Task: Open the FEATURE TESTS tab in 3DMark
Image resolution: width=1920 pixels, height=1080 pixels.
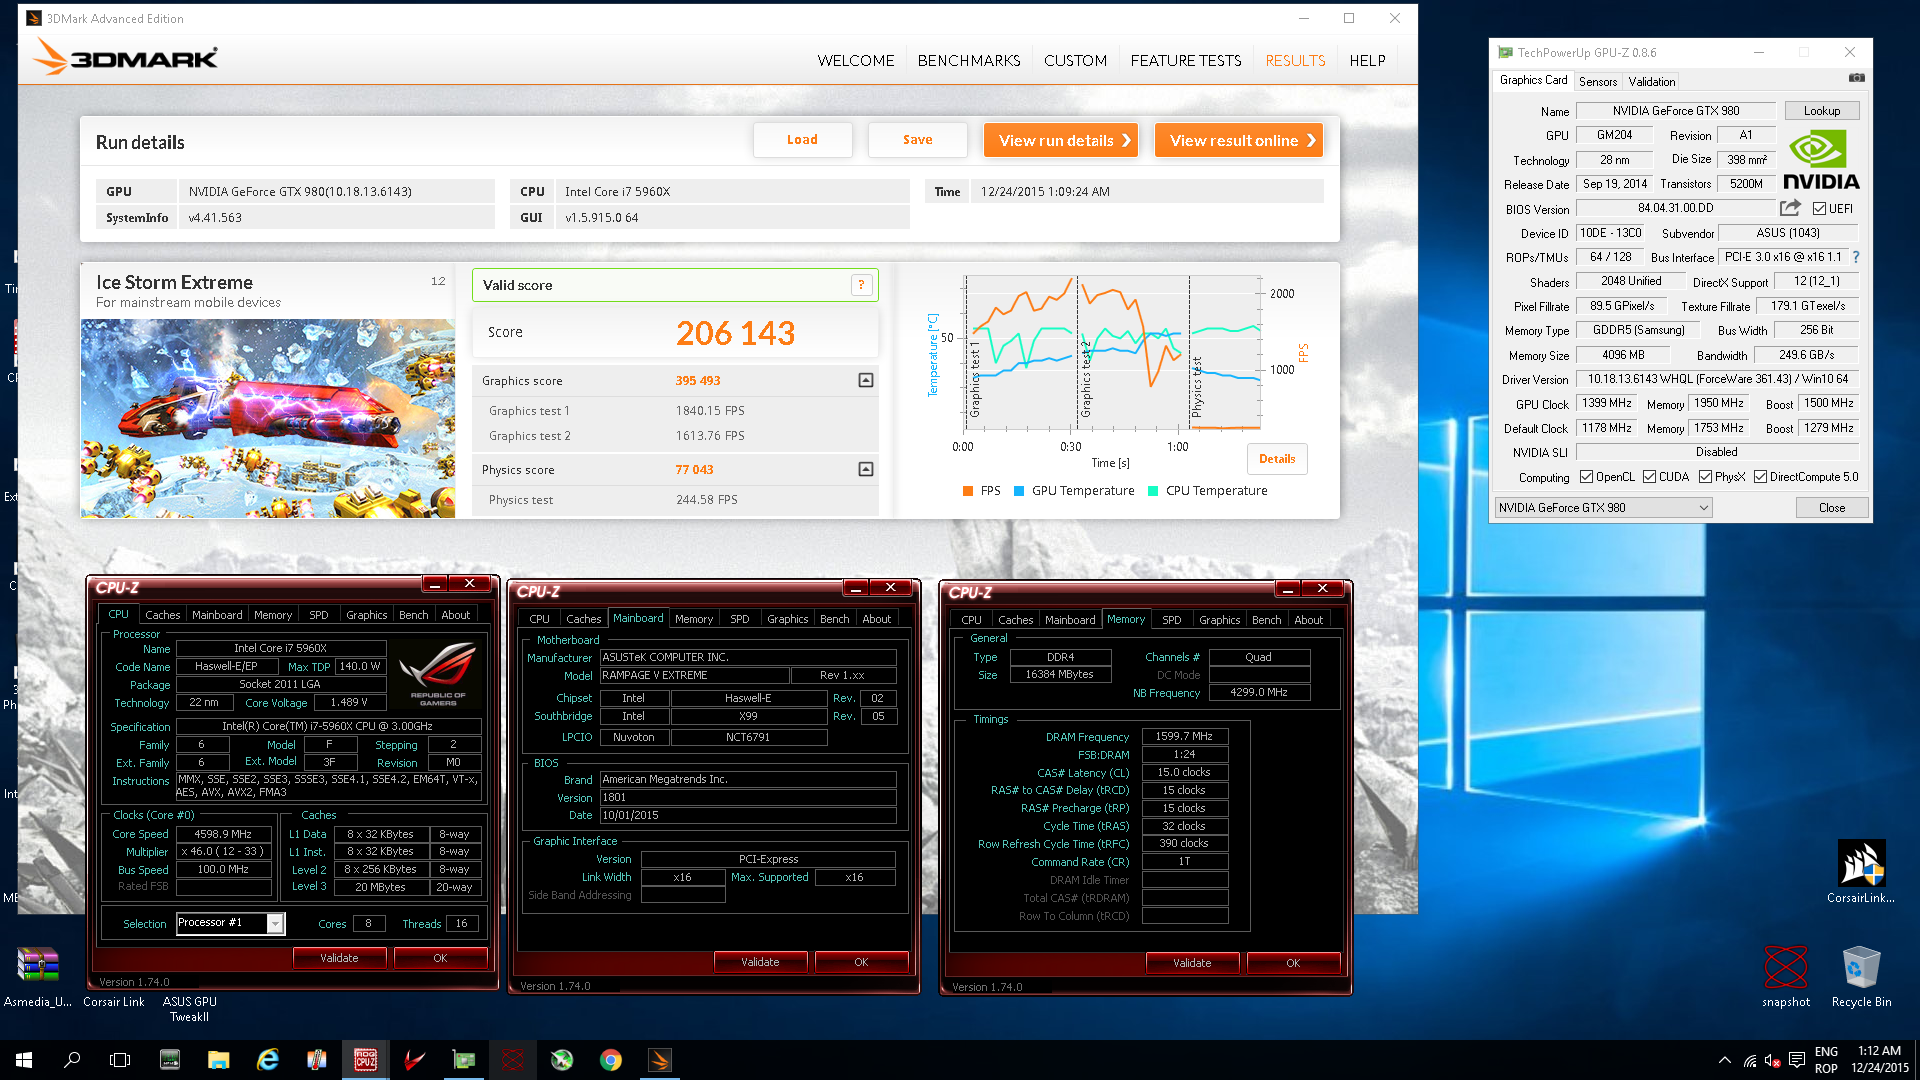Action: (1185, 61)
